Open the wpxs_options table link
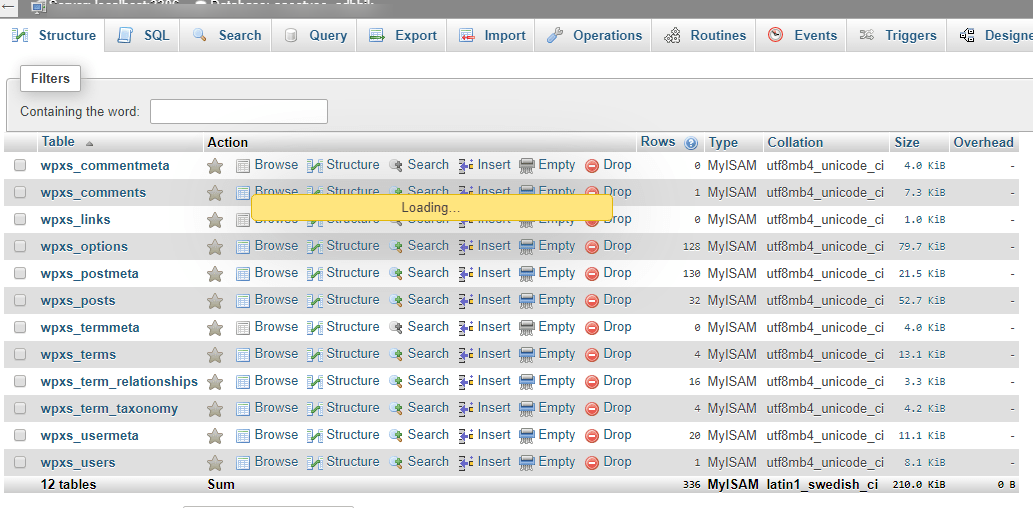The width and height of the screenshot is (1033, 508). [x=84, y=246]
